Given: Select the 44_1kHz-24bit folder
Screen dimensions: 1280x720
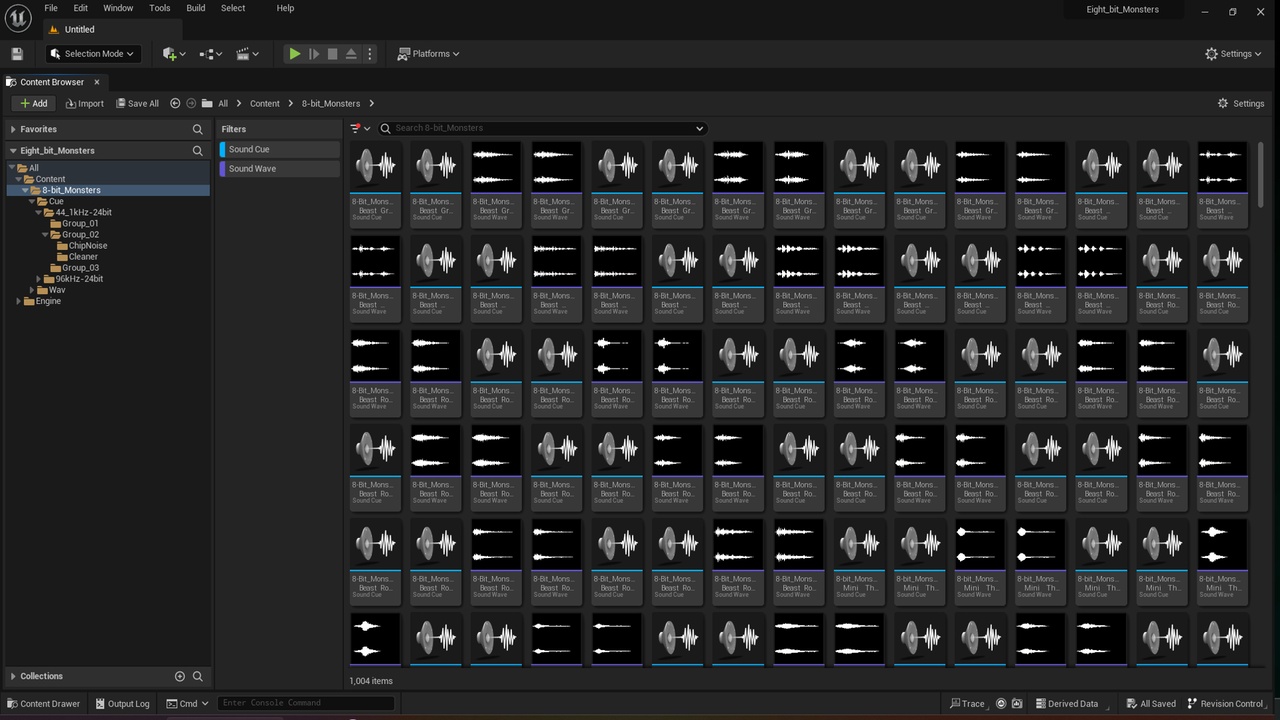Looking at the screenshot, I should tap(83, 212).
